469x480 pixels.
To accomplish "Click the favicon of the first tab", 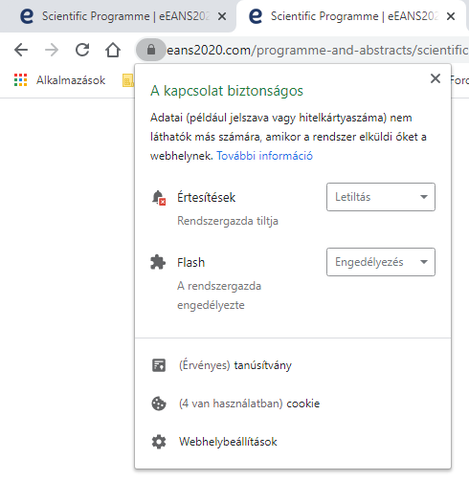I will [27, 16].
